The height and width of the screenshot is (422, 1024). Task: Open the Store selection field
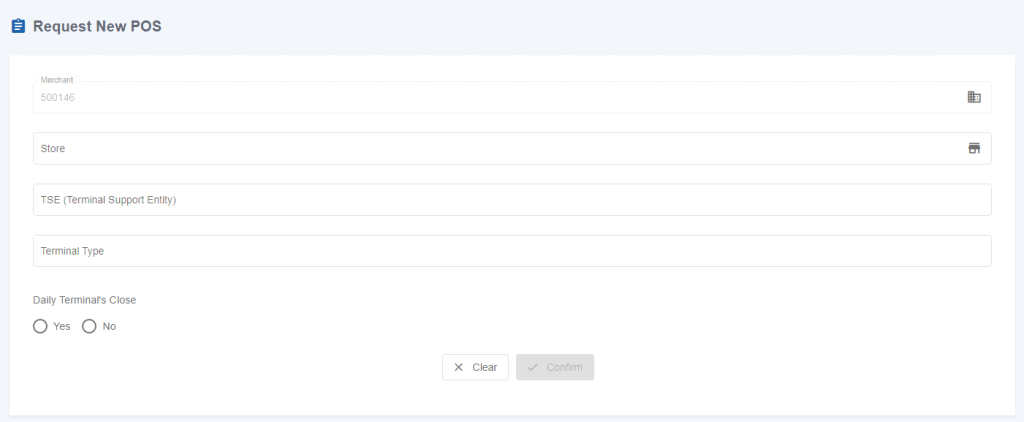point(512,148)
